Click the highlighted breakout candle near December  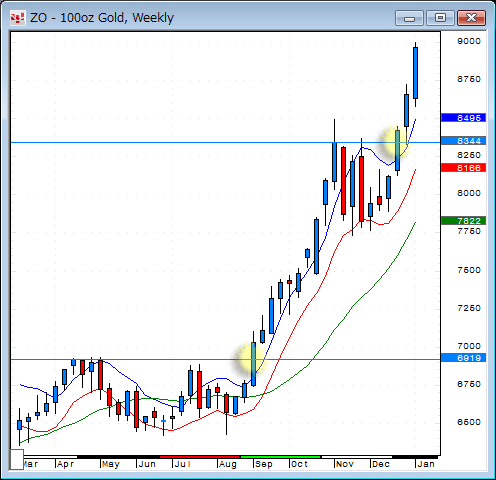[x=397, y=150]
